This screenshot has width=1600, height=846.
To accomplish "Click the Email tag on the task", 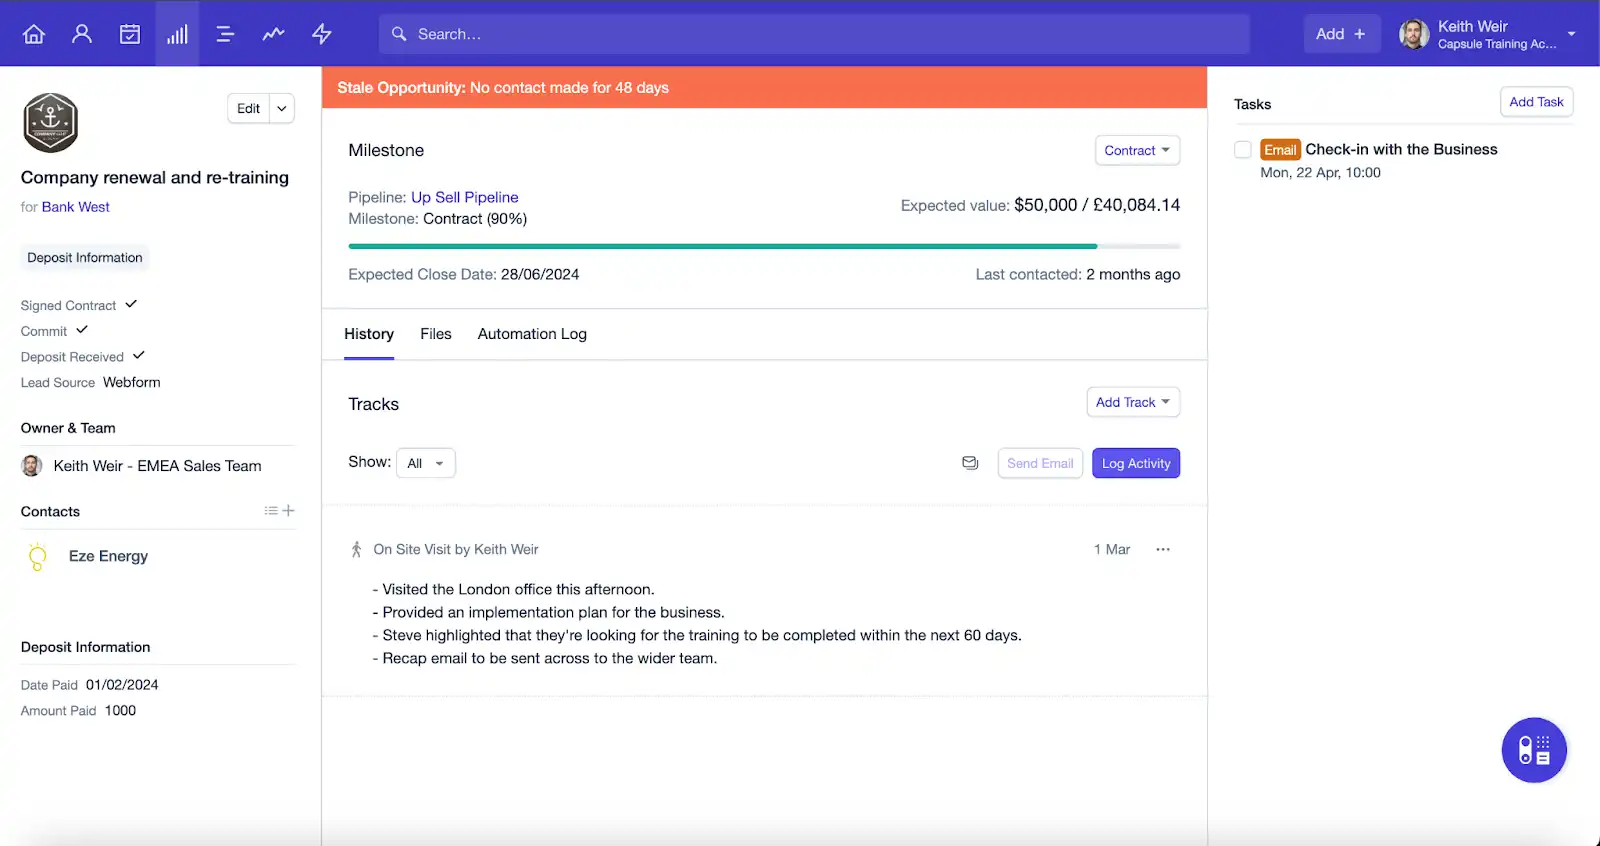I will (x=1280, y=150).
